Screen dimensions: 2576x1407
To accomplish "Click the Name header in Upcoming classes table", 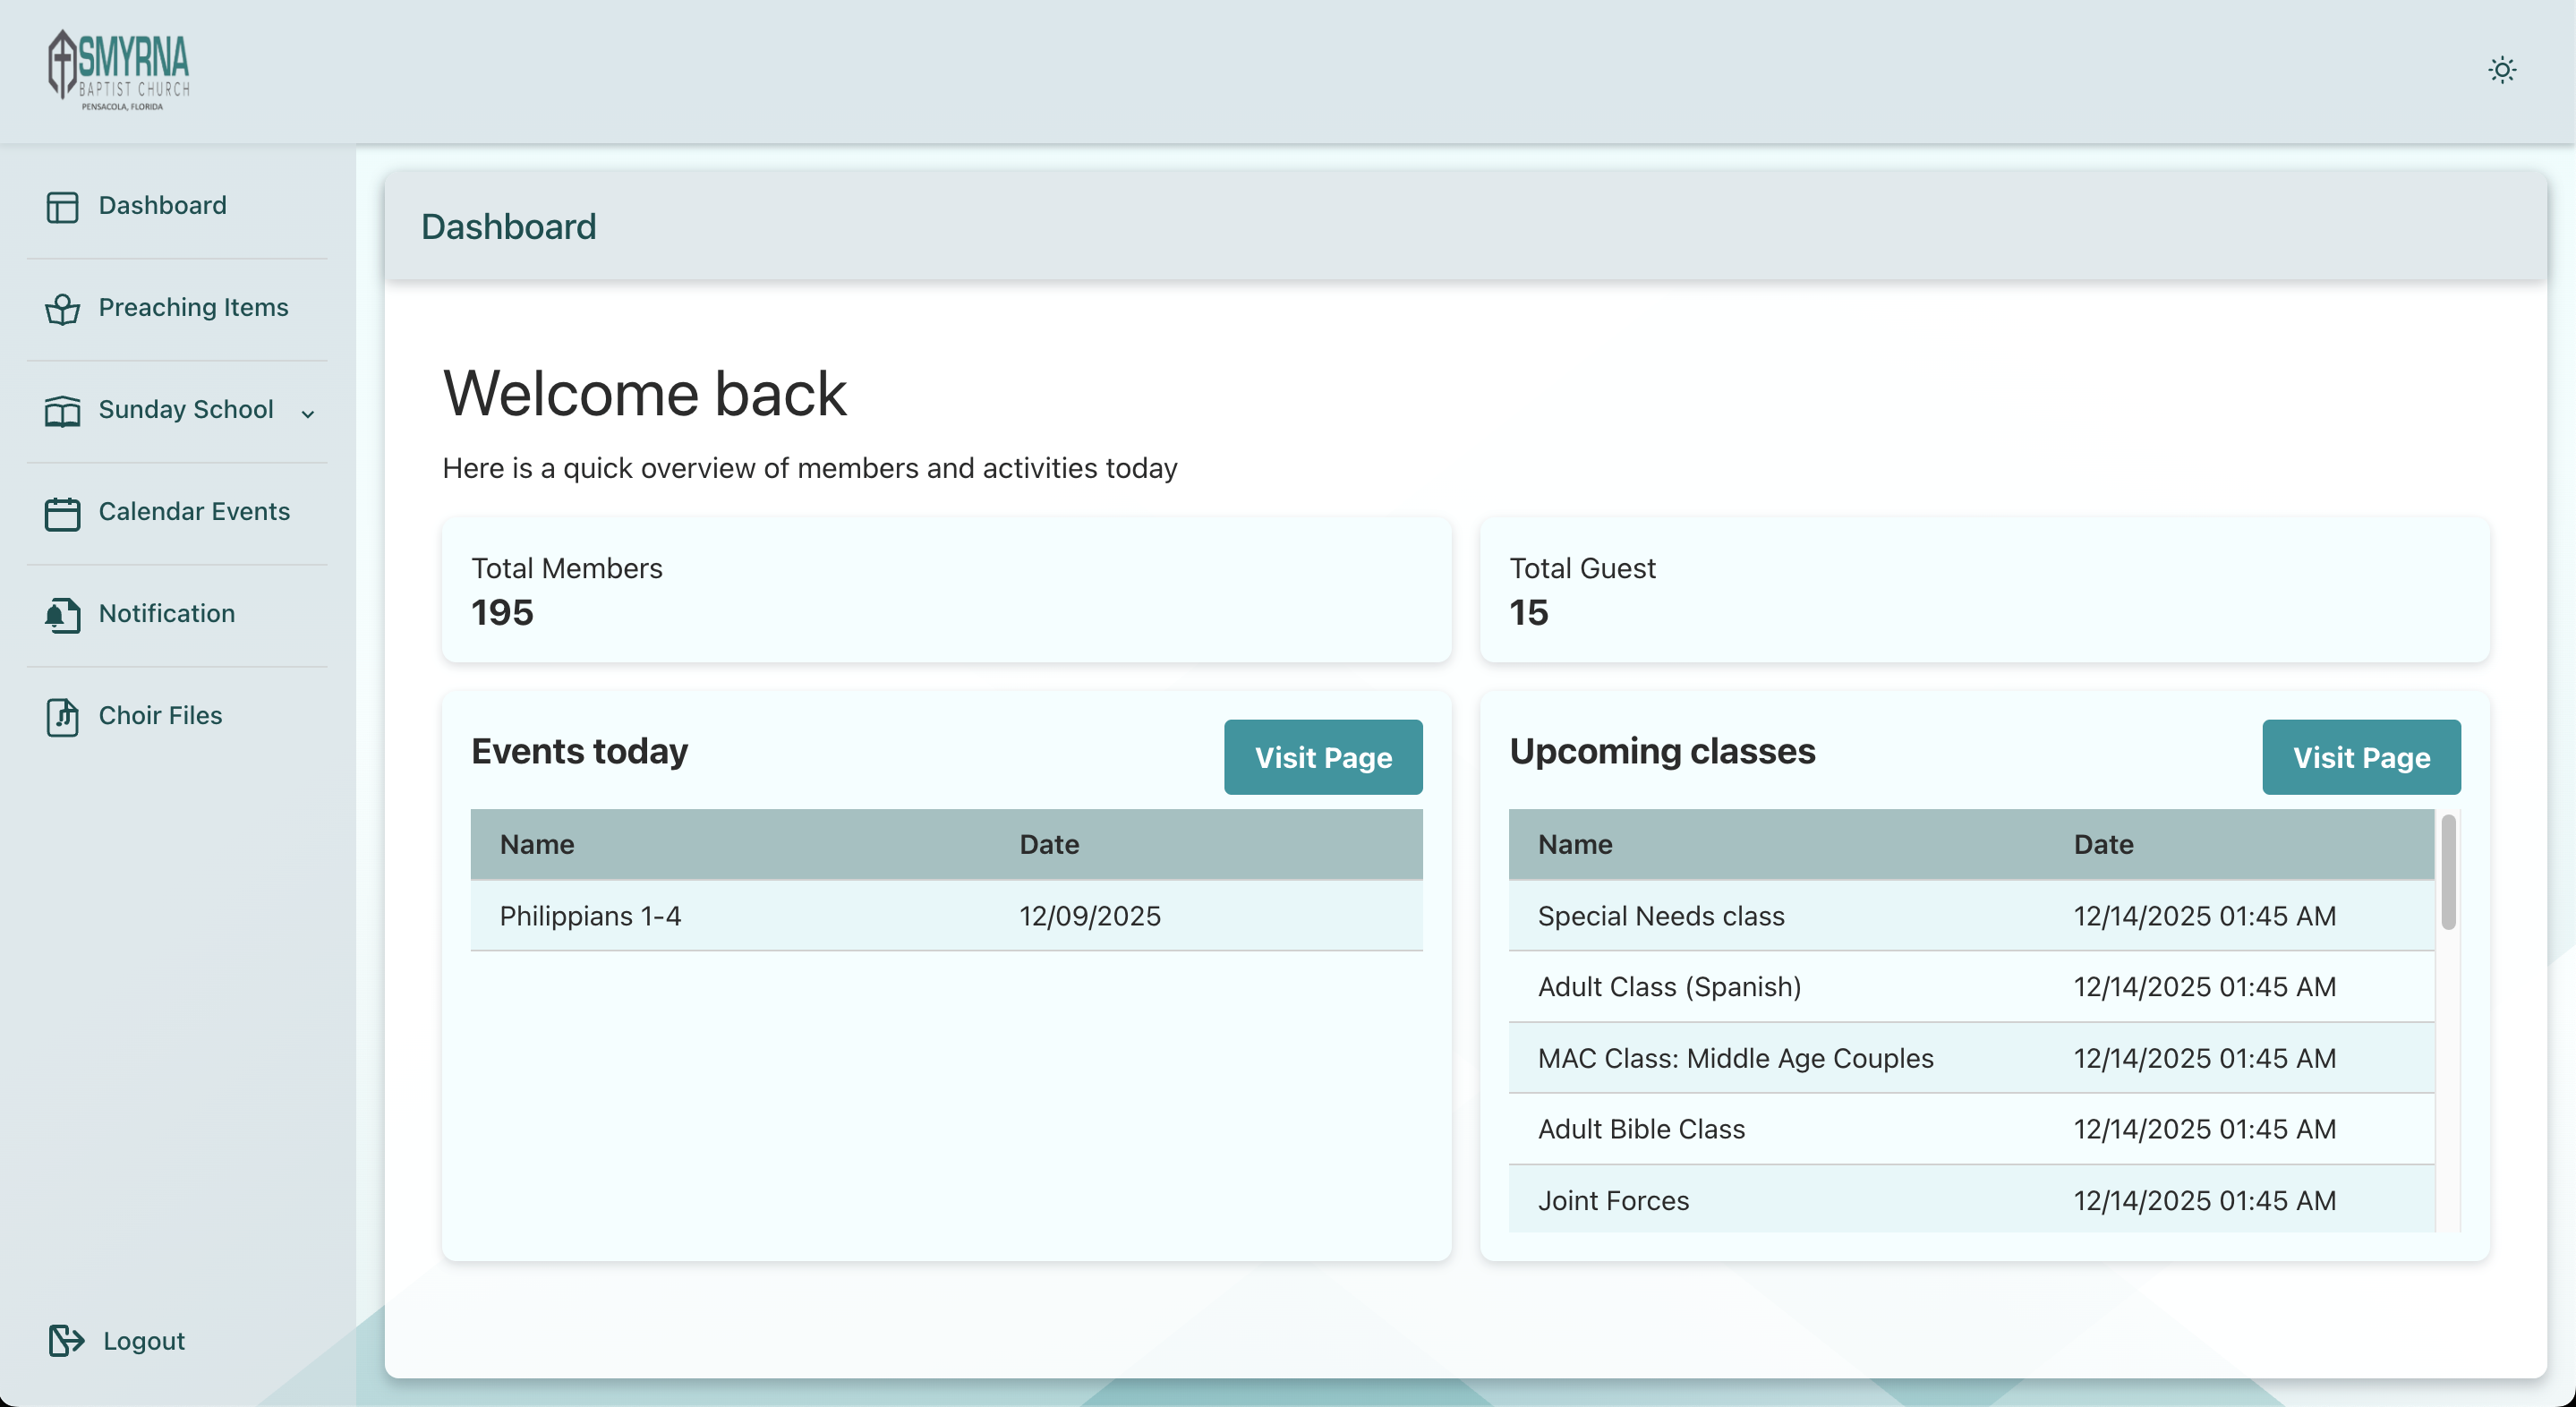I will (1575, 844).
